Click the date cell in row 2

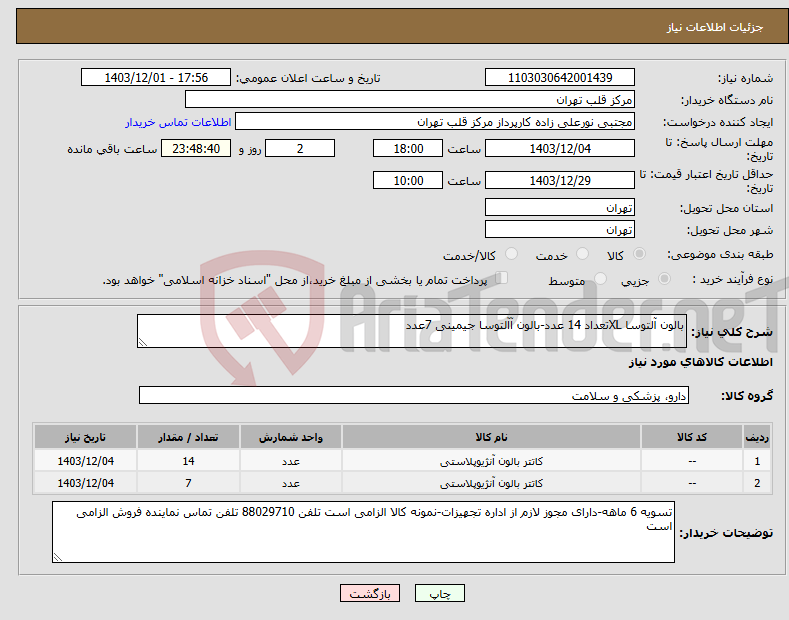pos(86,483)
